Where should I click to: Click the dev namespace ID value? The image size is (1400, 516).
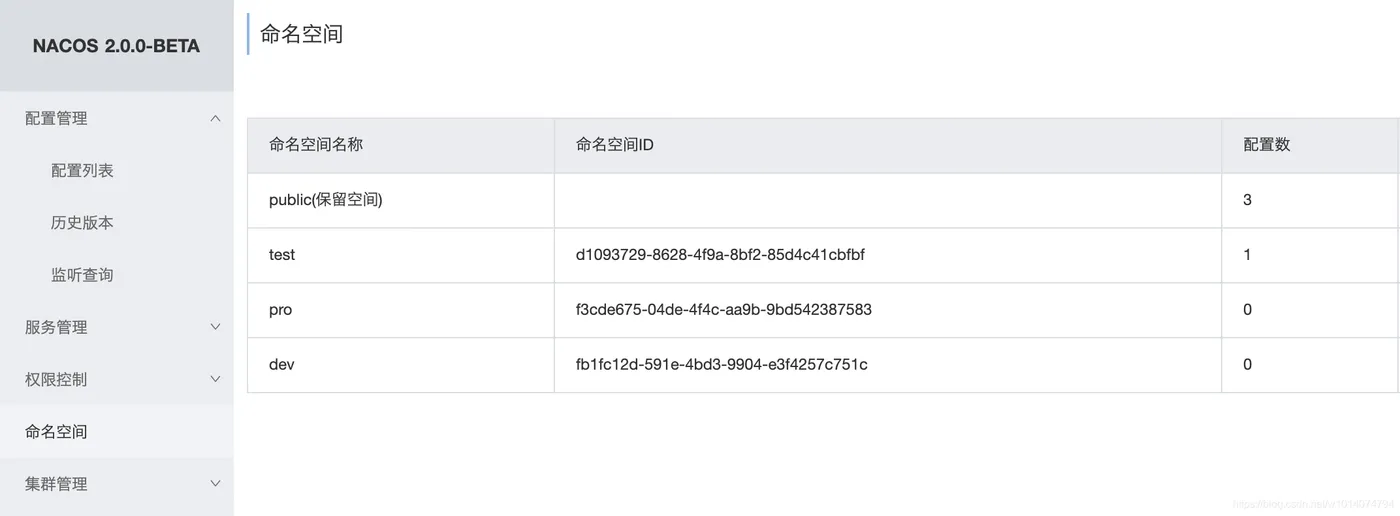click(722, 365)
